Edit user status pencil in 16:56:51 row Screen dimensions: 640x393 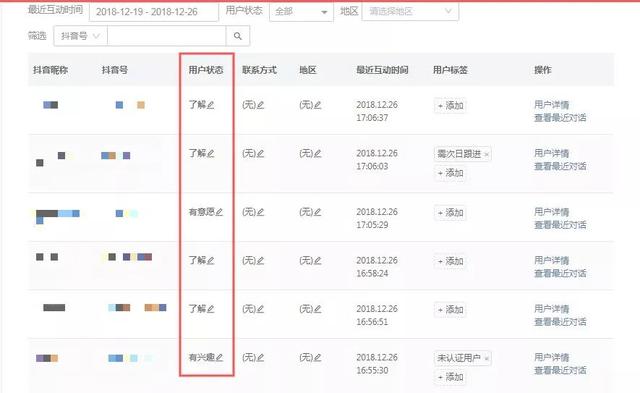coord(211,309)
